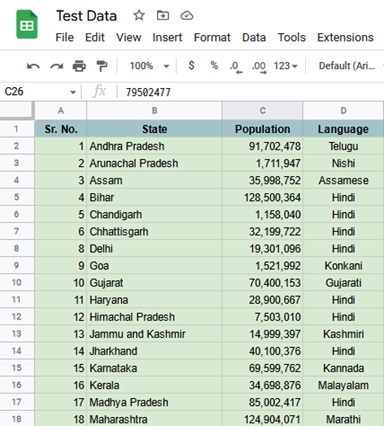Open the 100% zoom dropdown
This screenshot has width=384, height=426.
[x=149, y=66]
